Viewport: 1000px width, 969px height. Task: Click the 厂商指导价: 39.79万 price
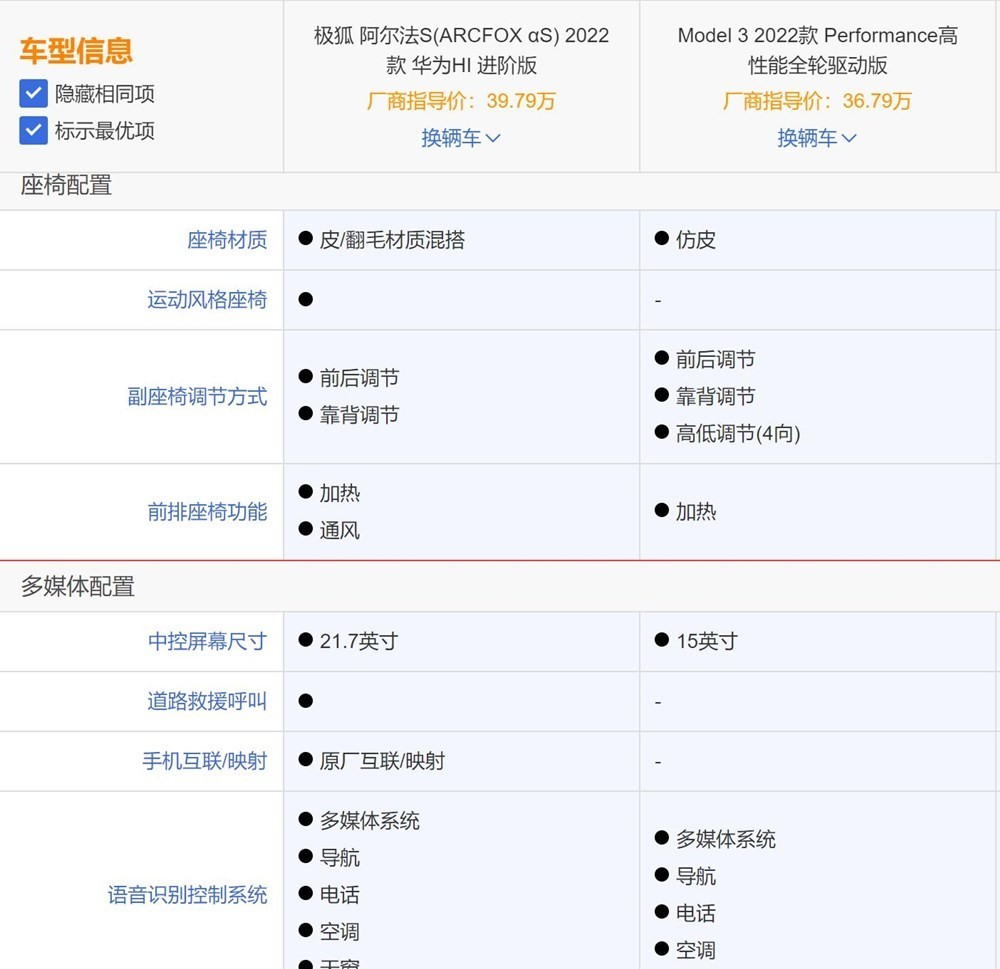coord(461,101)
